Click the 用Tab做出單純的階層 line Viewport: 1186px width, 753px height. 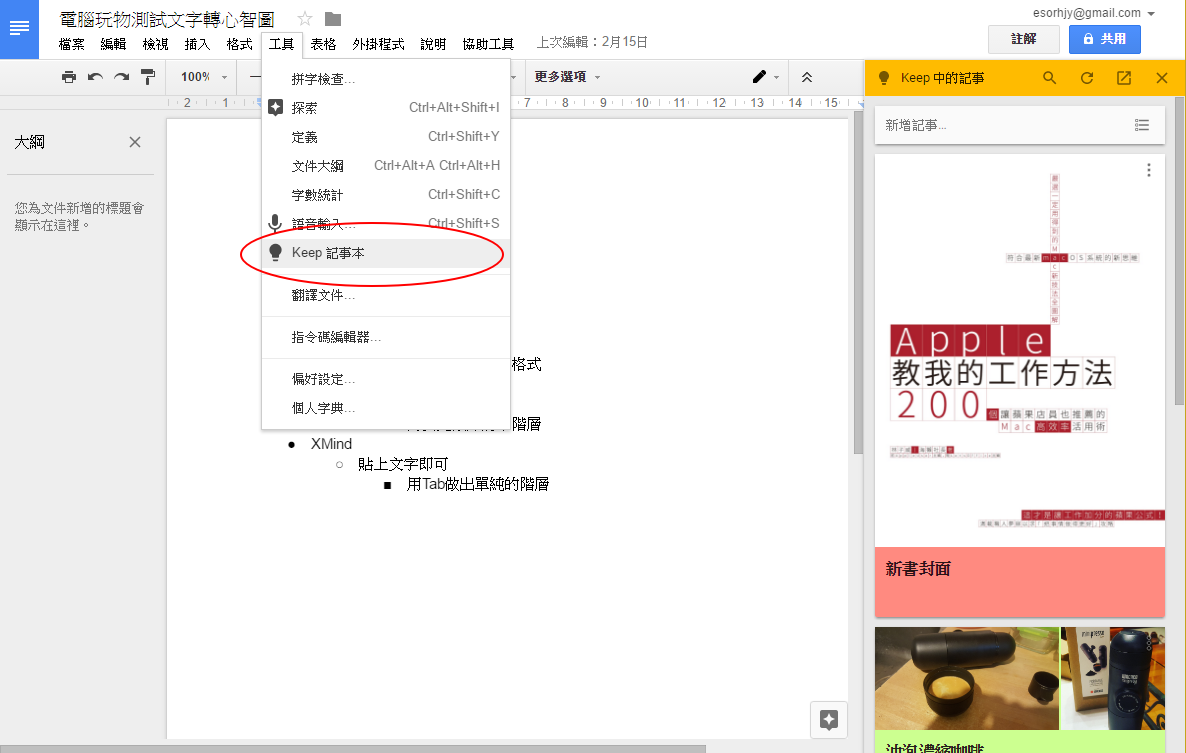click(477, 485)
